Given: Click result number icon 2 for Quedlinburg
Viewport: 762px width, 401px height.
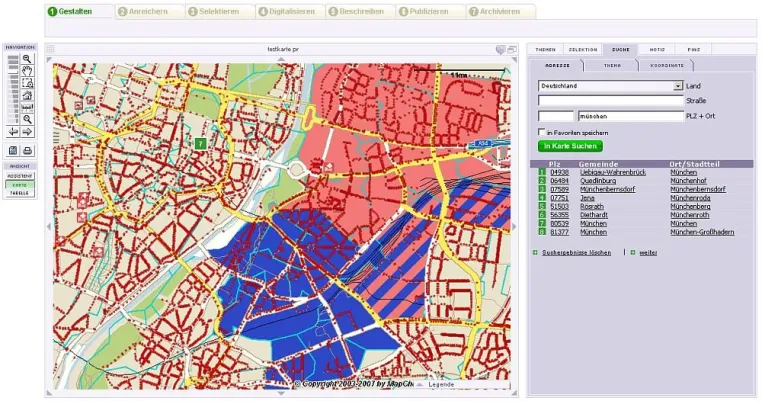Looking at the screenshot, I should coord(542,181).
